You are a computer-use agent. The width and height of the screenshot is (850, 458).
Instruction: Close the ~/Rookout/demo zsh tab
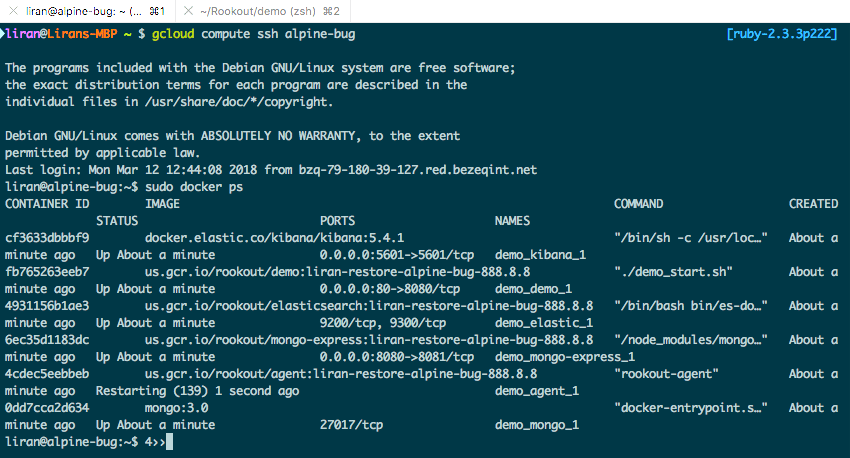(188, 11)
